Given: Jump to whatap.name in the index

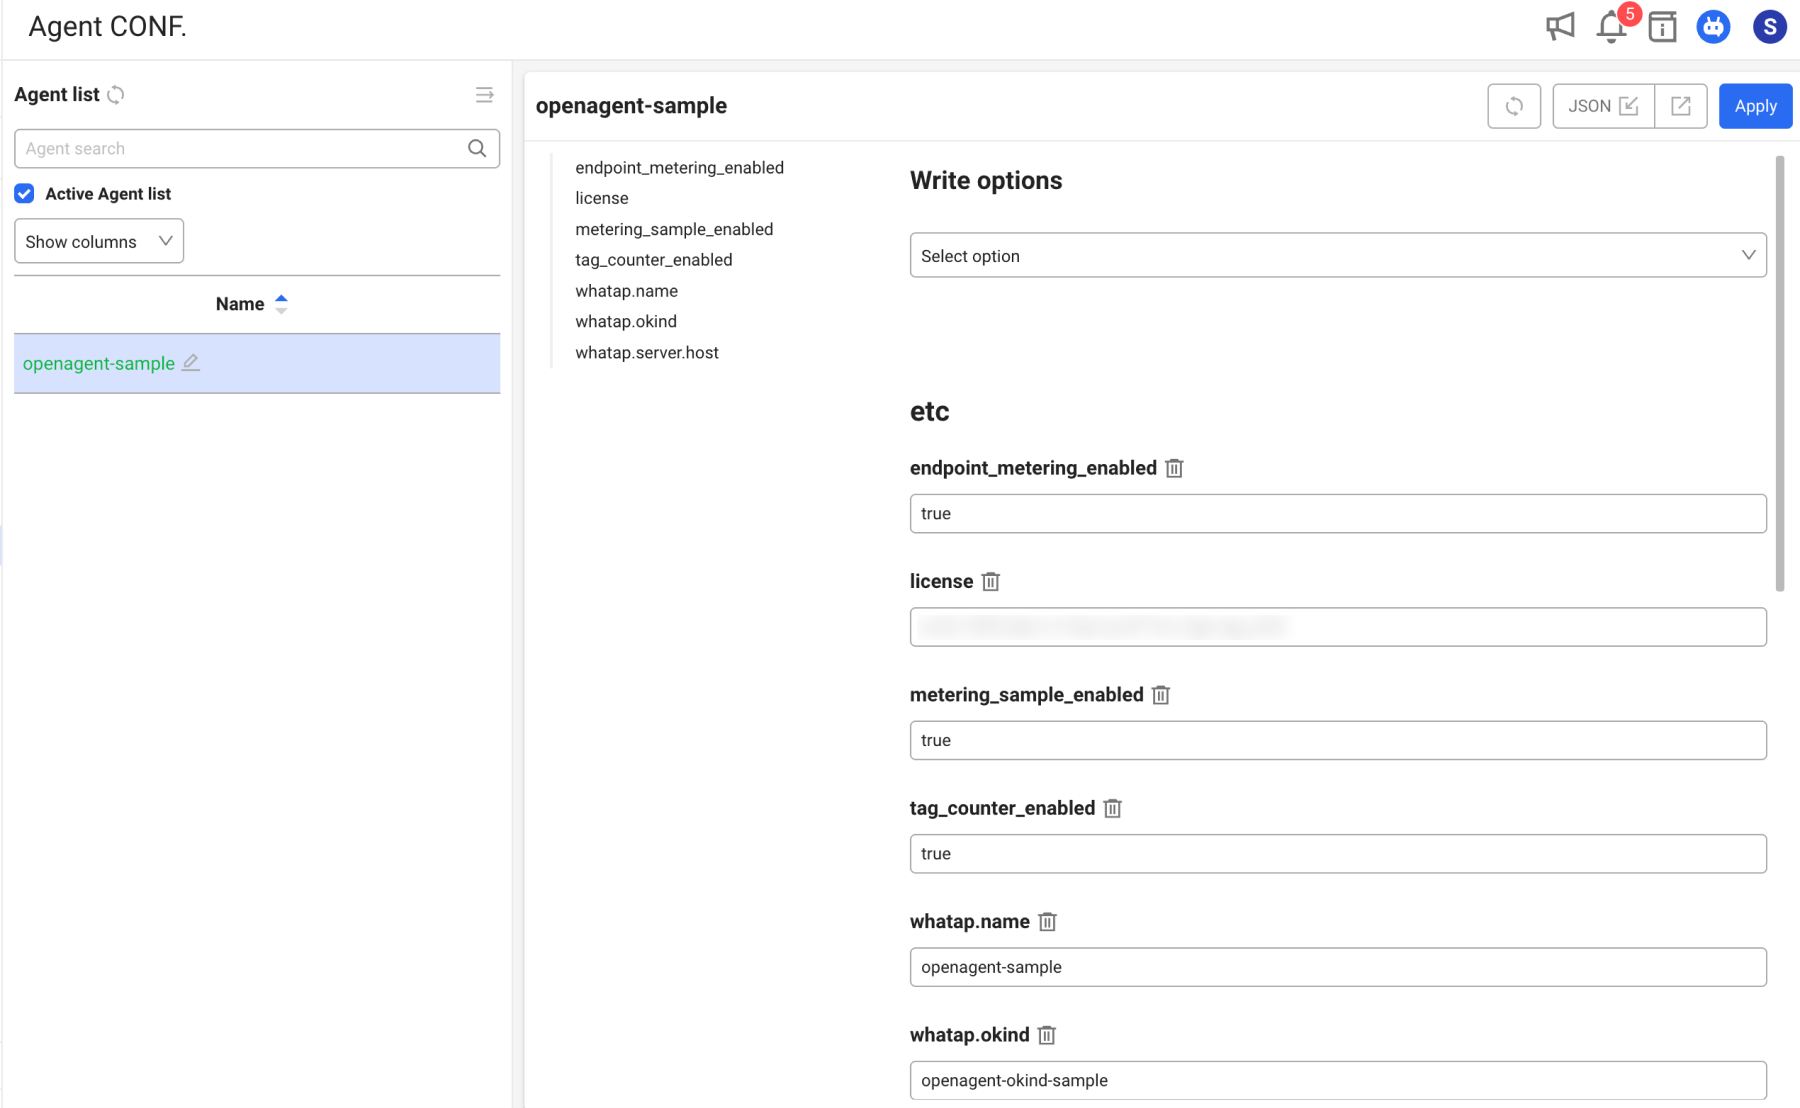Looking at the screenshot, I should click(626, 291).
